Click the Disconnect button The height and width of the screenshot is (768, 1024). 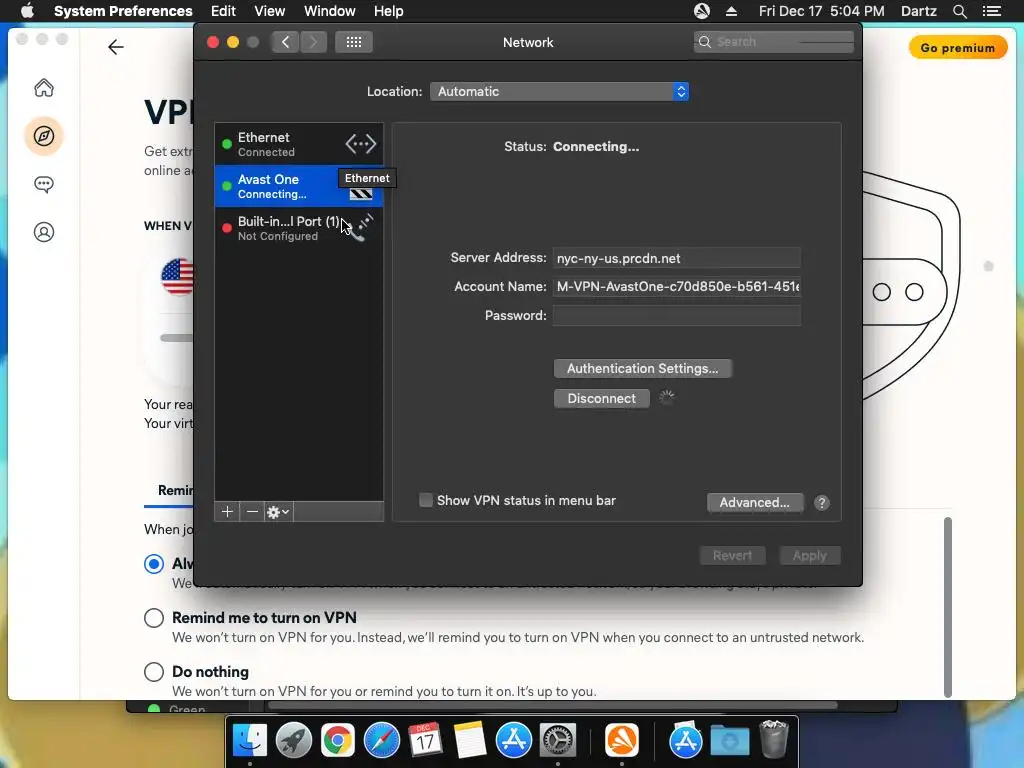pyautogui.click(x=601, y=398)
